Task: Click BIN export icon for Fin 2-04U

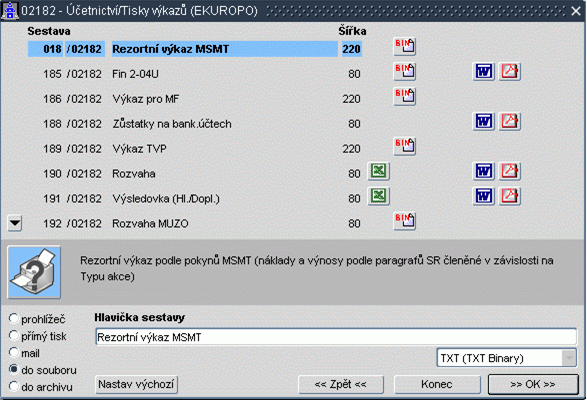Action: 405,71
